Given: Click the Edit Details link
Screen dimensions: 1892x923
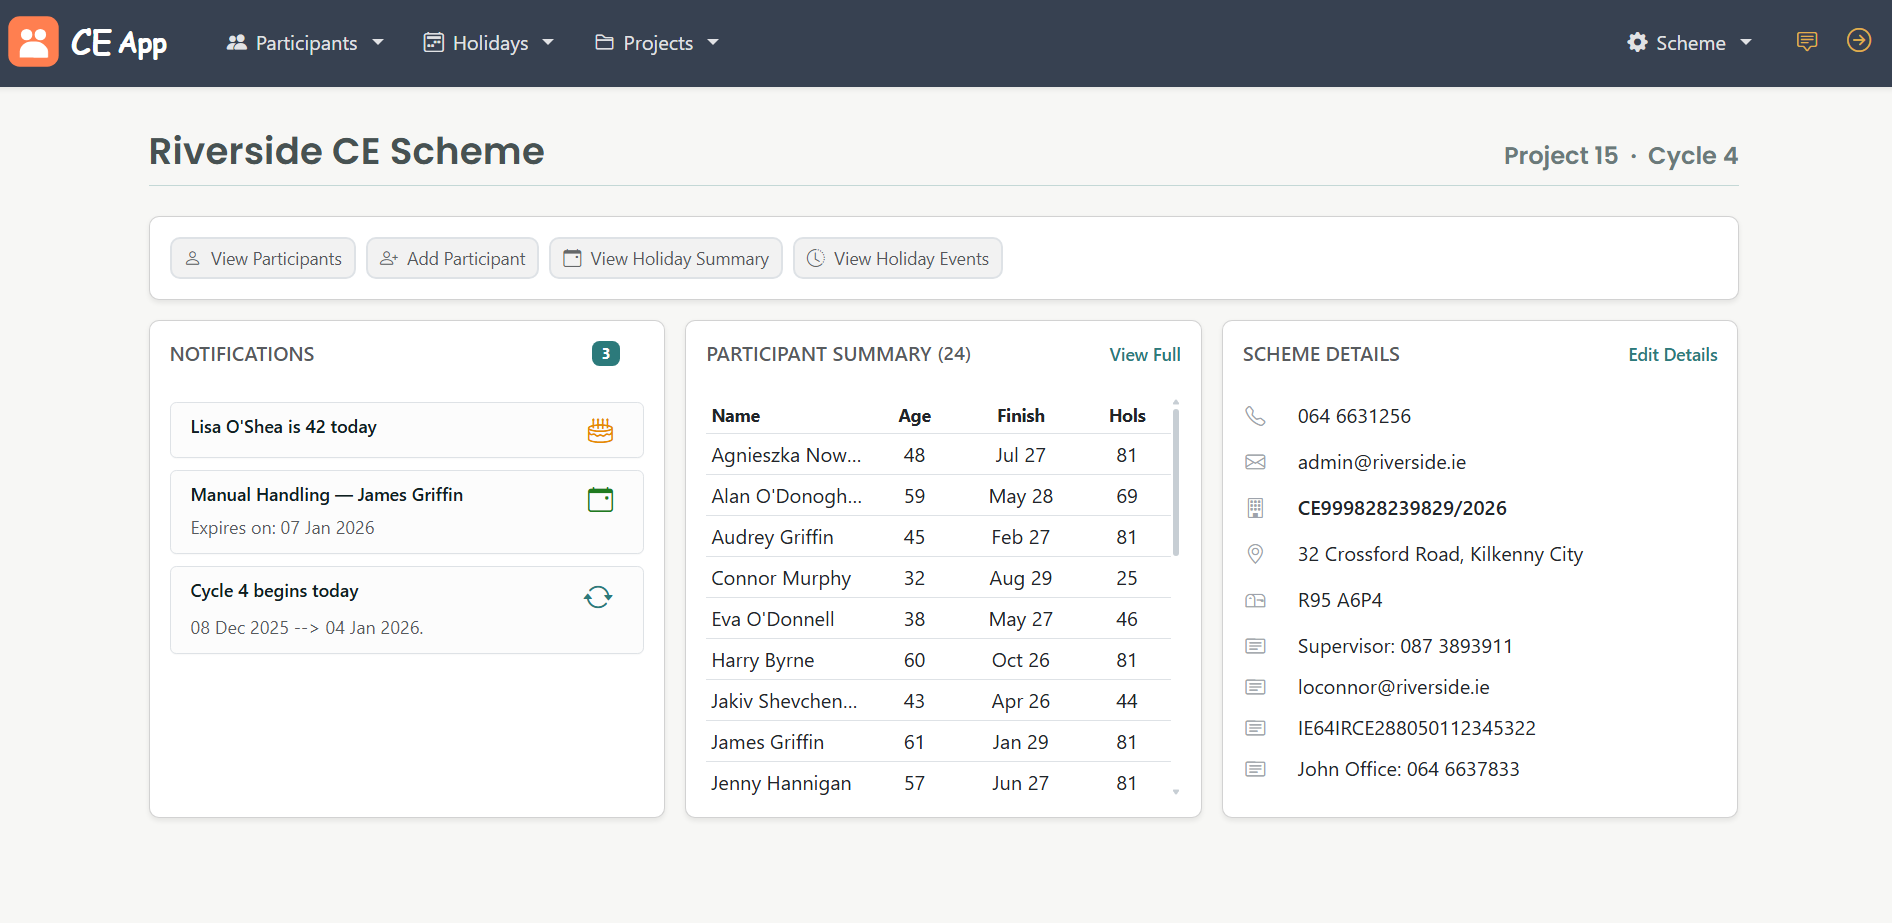Looking at the screenshot, I should [x=1672, y=355].
